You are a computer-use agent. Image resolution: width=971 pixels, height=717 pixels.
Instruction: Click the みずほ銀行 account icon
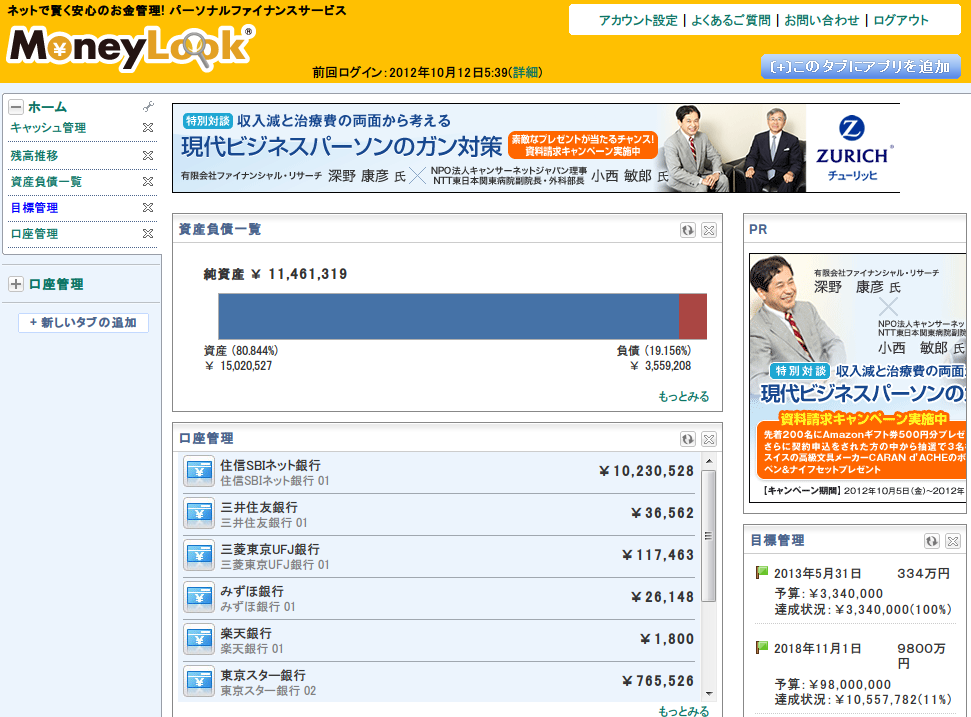click(199, 598)
